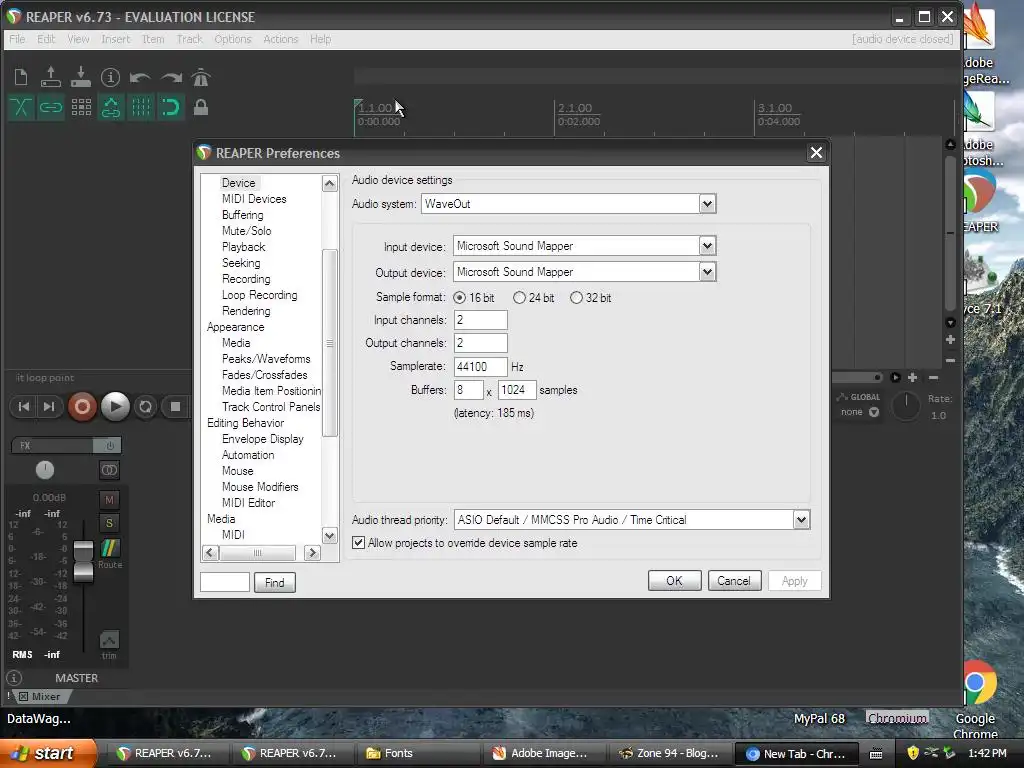Click the red Record button
Viewport: 1024px width, 768px height.
82,407
